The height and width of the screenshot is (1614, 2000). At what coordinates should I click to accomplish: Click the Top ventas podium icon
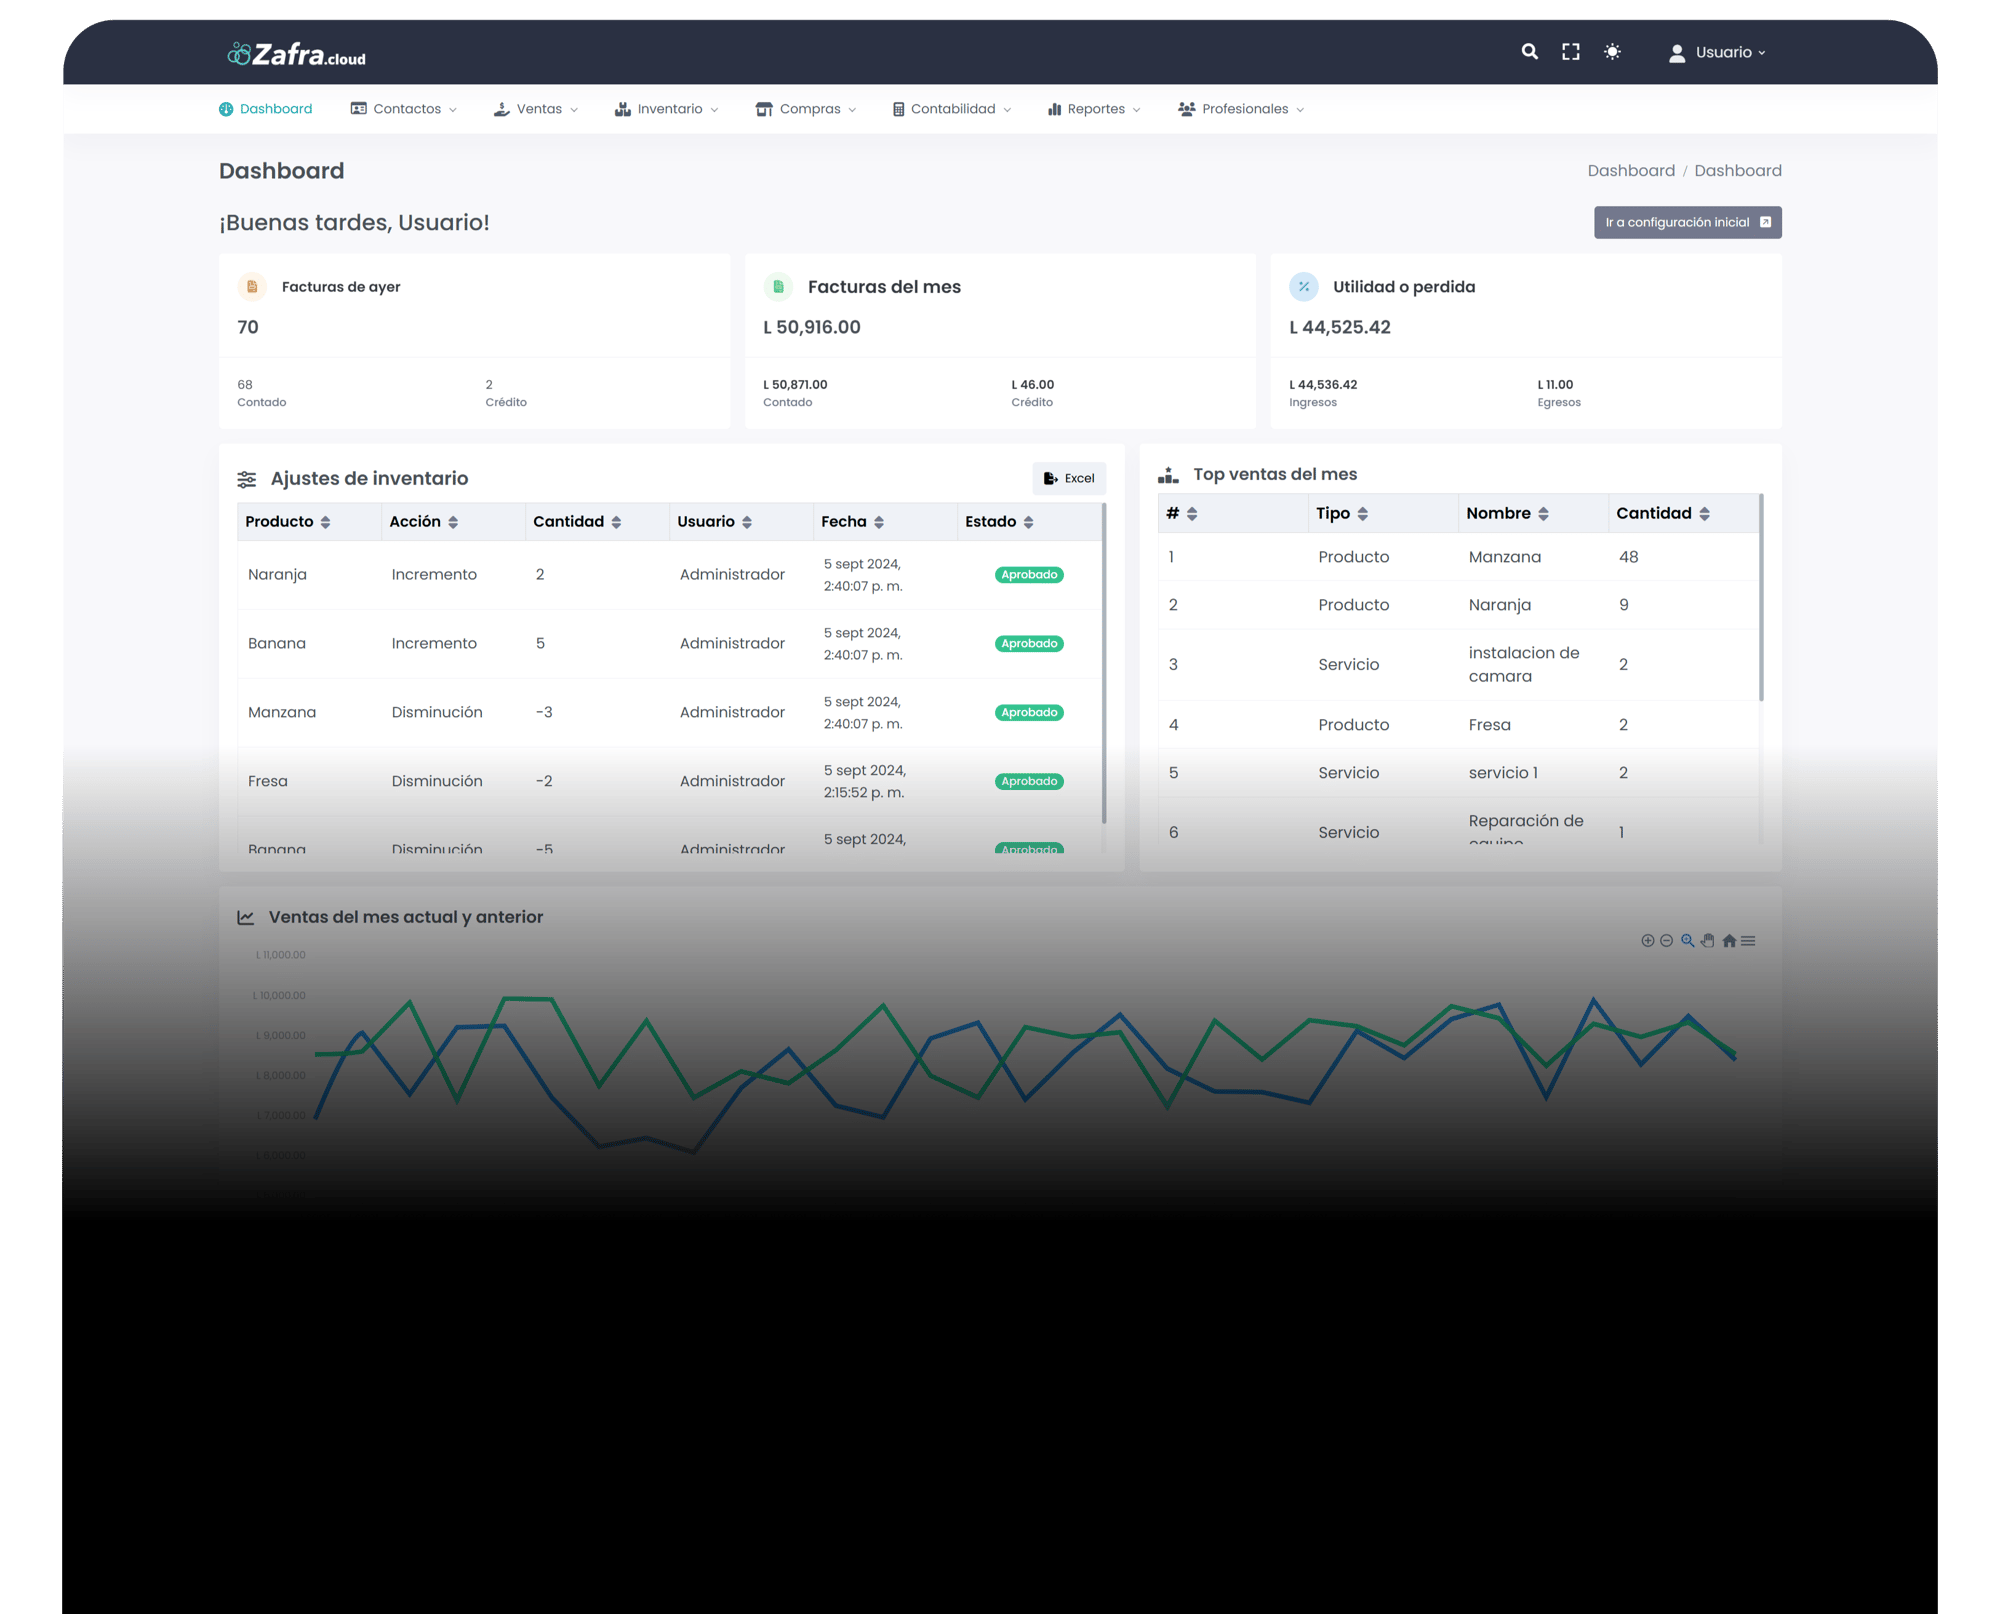point(1168,475)
